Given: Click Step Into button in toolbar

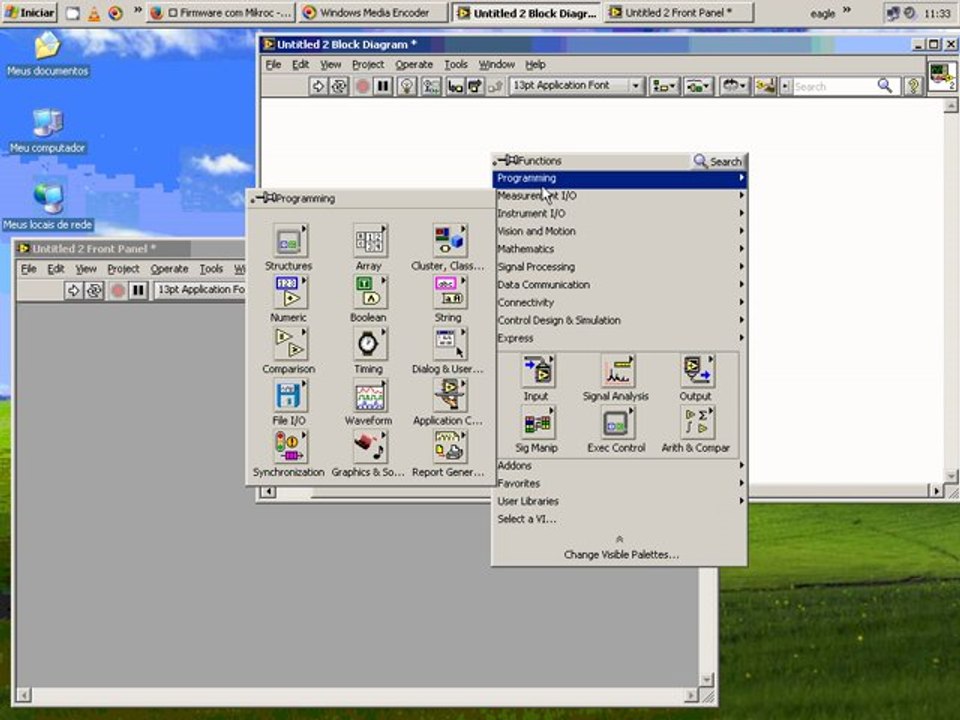Looking at the screenshot, I should [x=455, y=86].
